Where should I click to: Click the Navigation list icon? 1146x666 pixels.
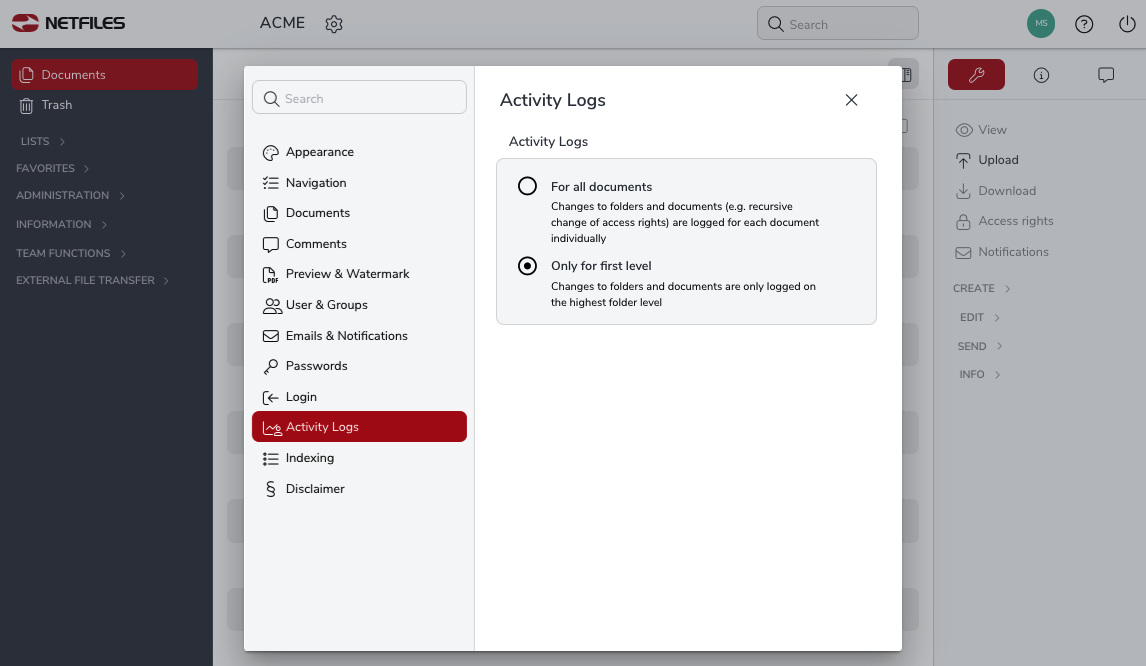pos(270,183)
